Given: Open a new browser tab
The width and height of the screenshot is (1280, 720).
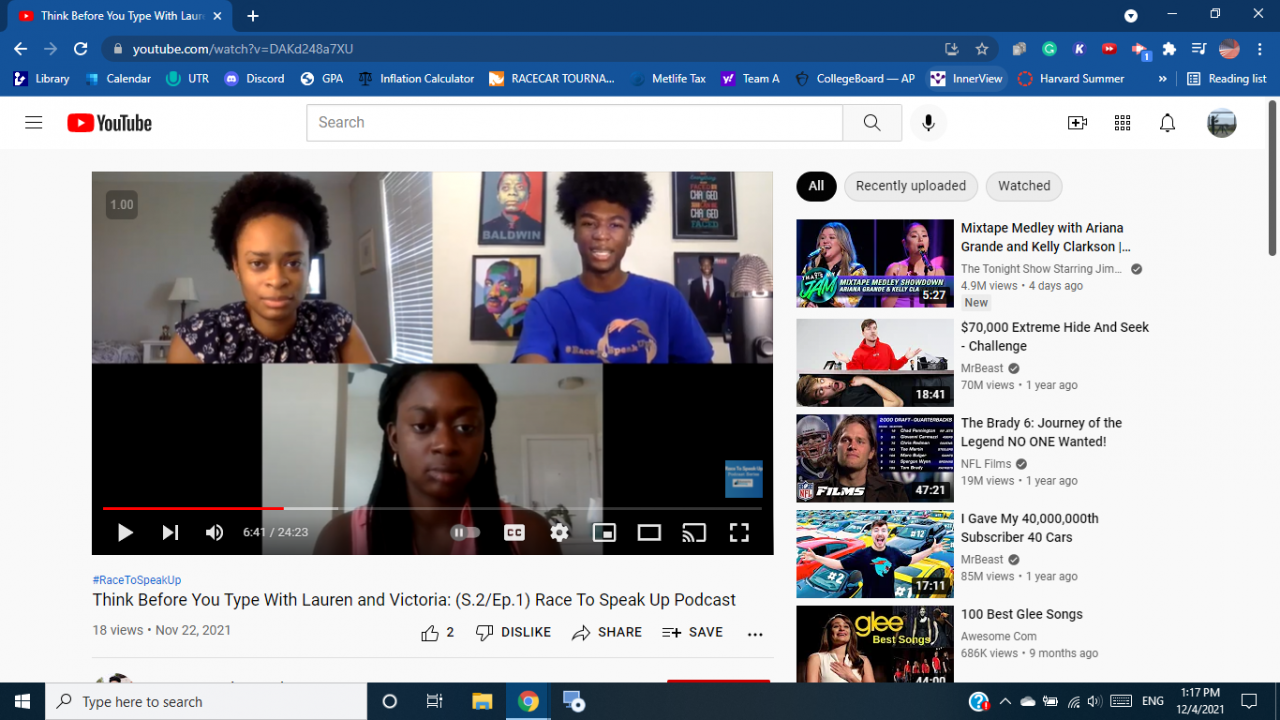Looking at the screenshot, I should pos(253,16).
